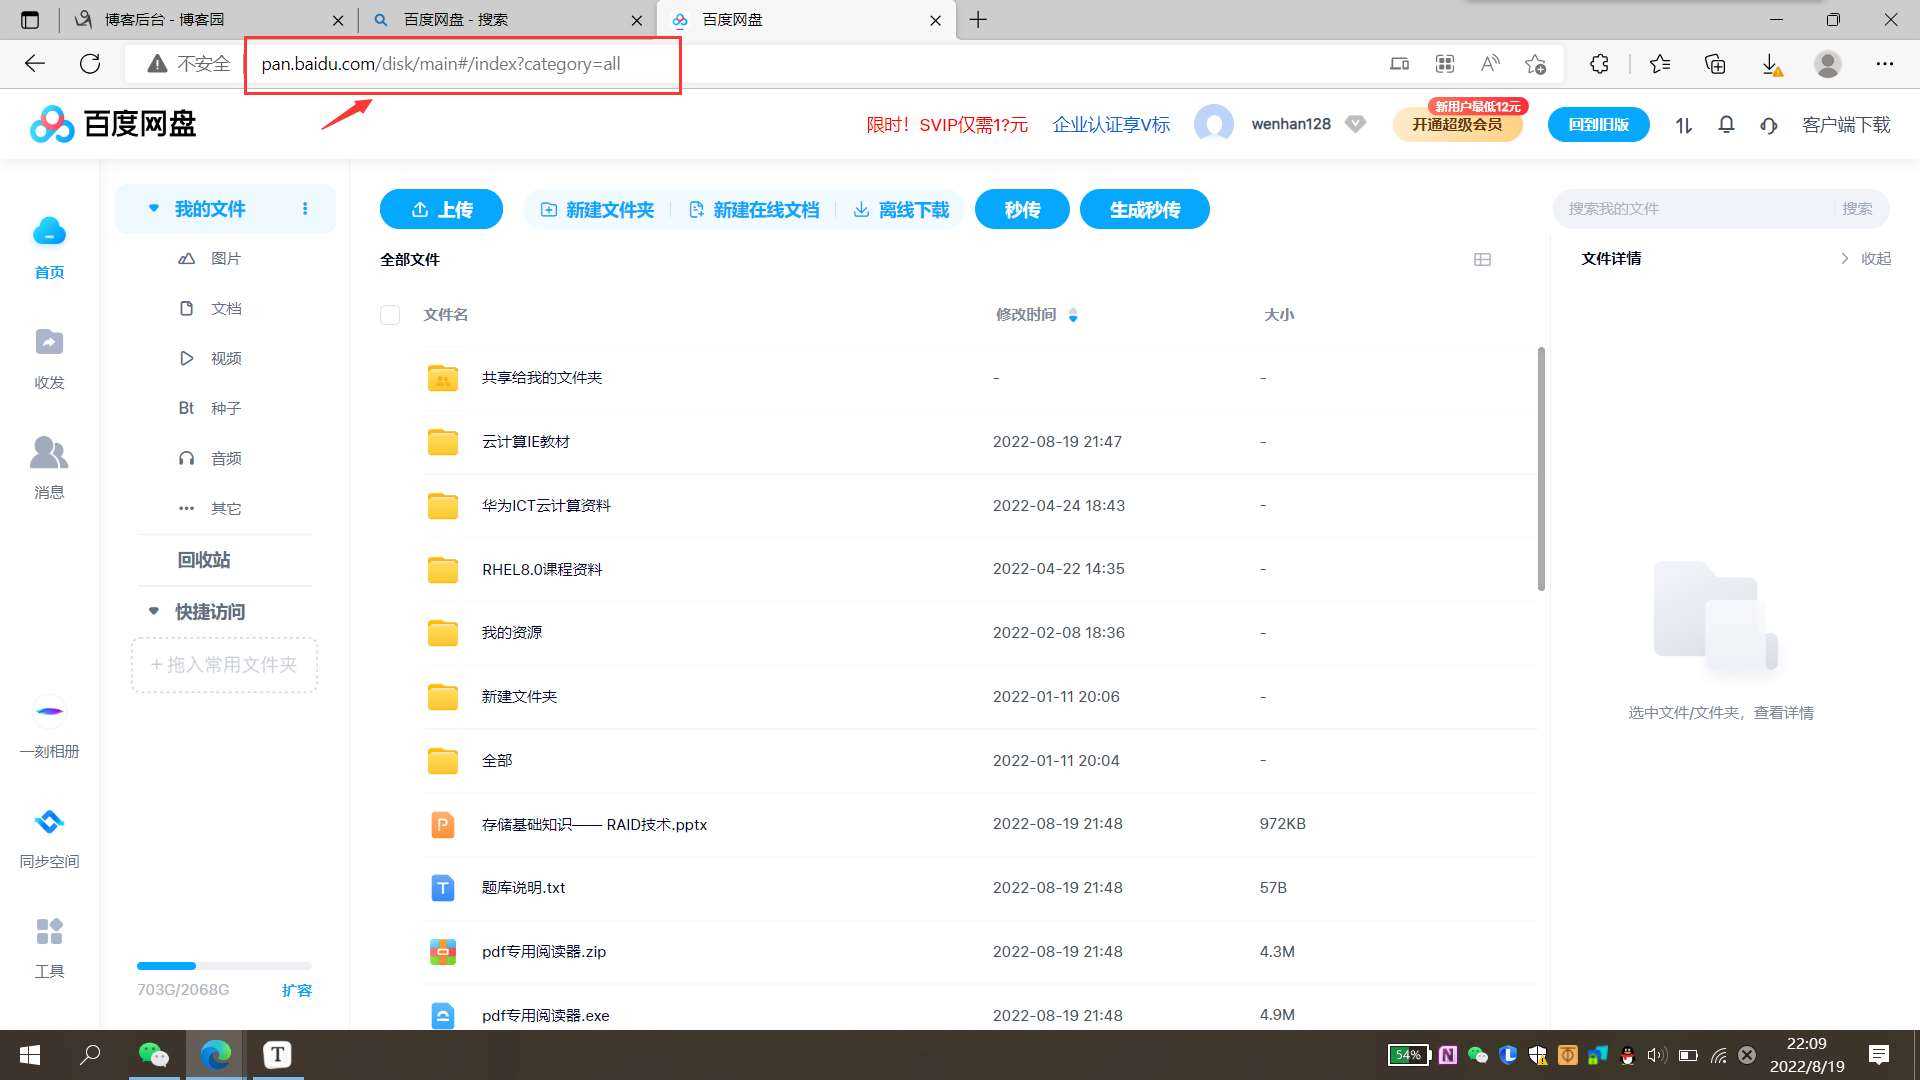
Task: Toggle the select-all files checkbox
Action: [390, 315]
